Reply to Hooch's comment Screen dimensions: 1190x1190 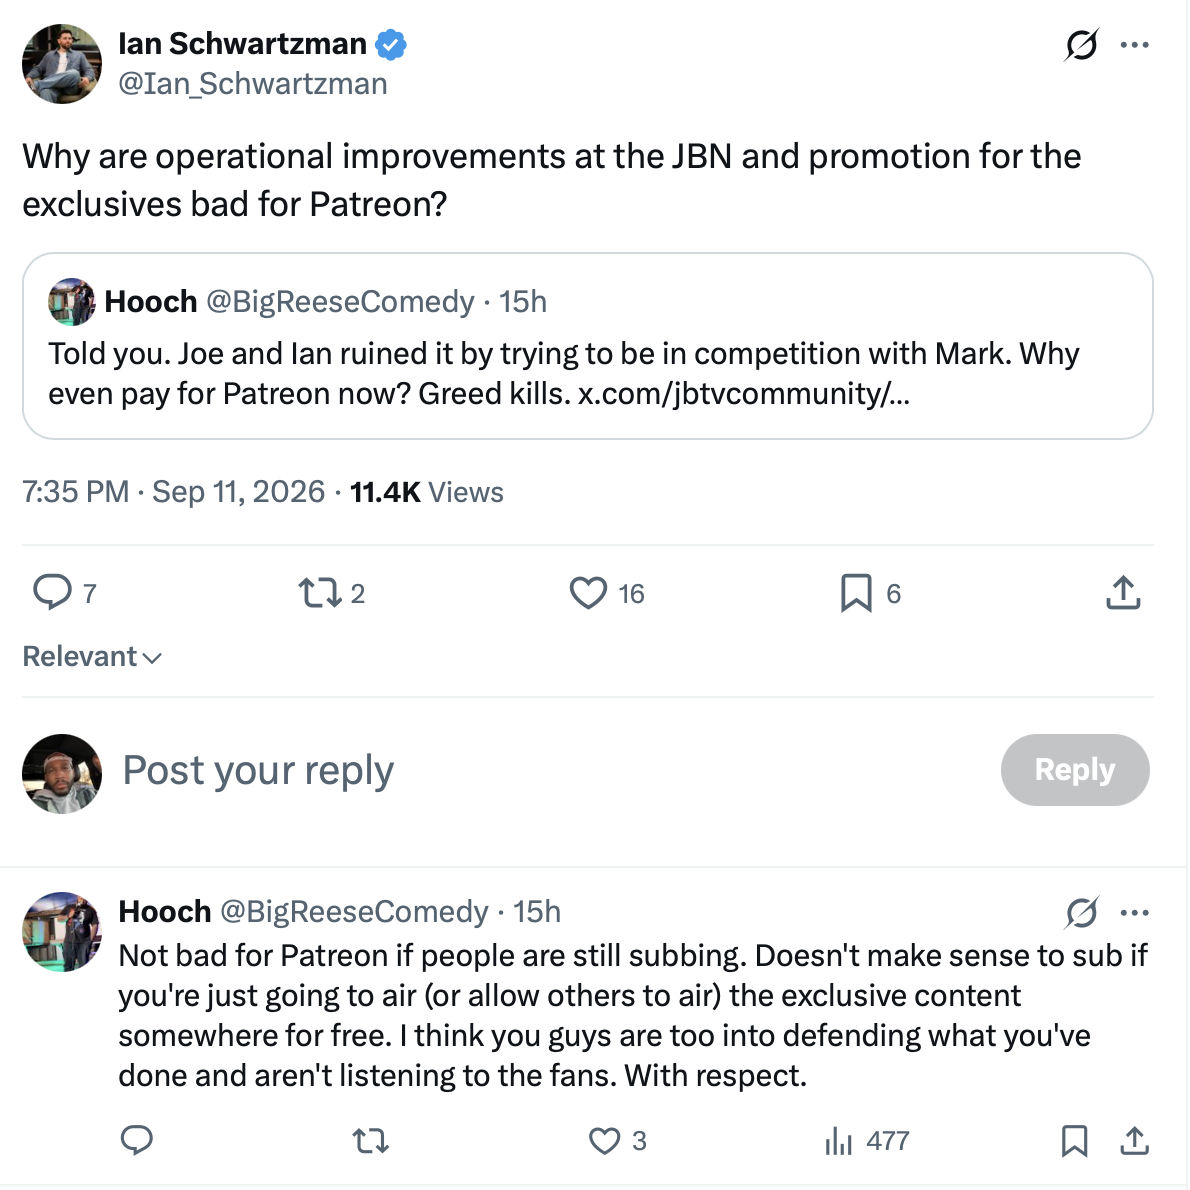pyautogui.click(x=137, y=1140)
